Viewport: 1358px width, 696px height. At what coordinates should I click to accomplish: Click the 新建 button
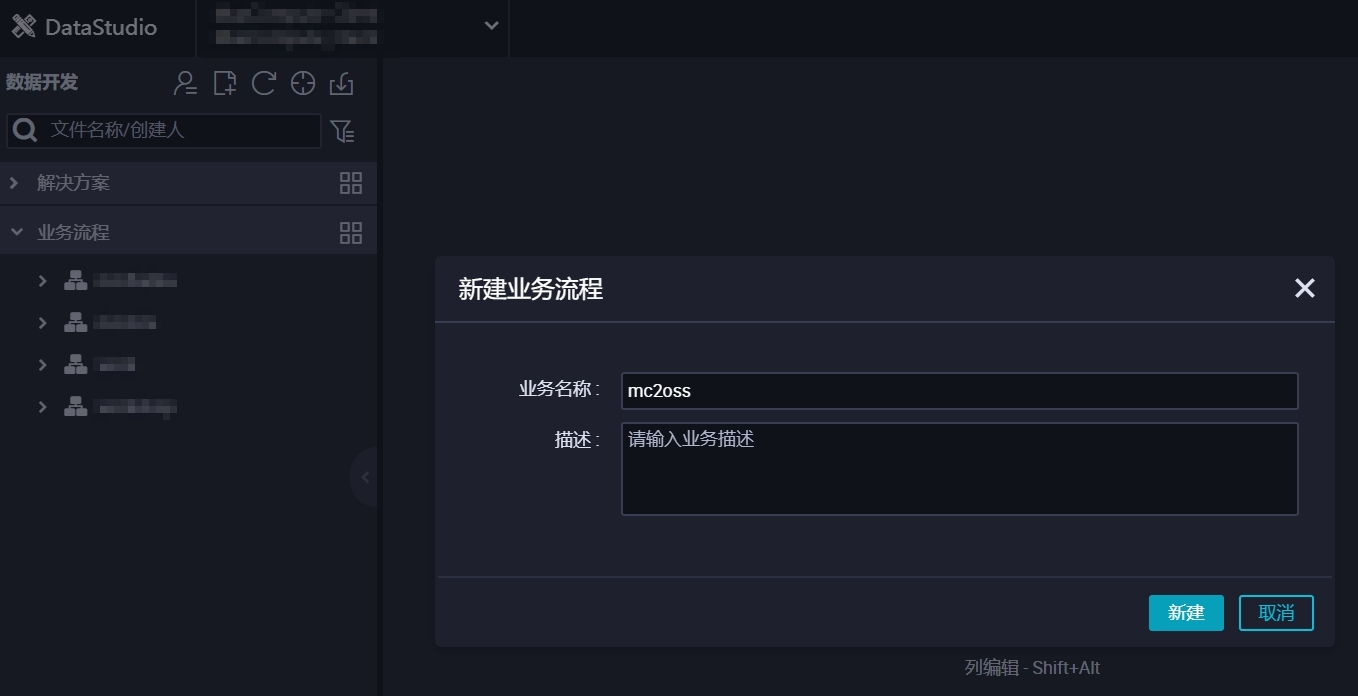[1186, 613]
